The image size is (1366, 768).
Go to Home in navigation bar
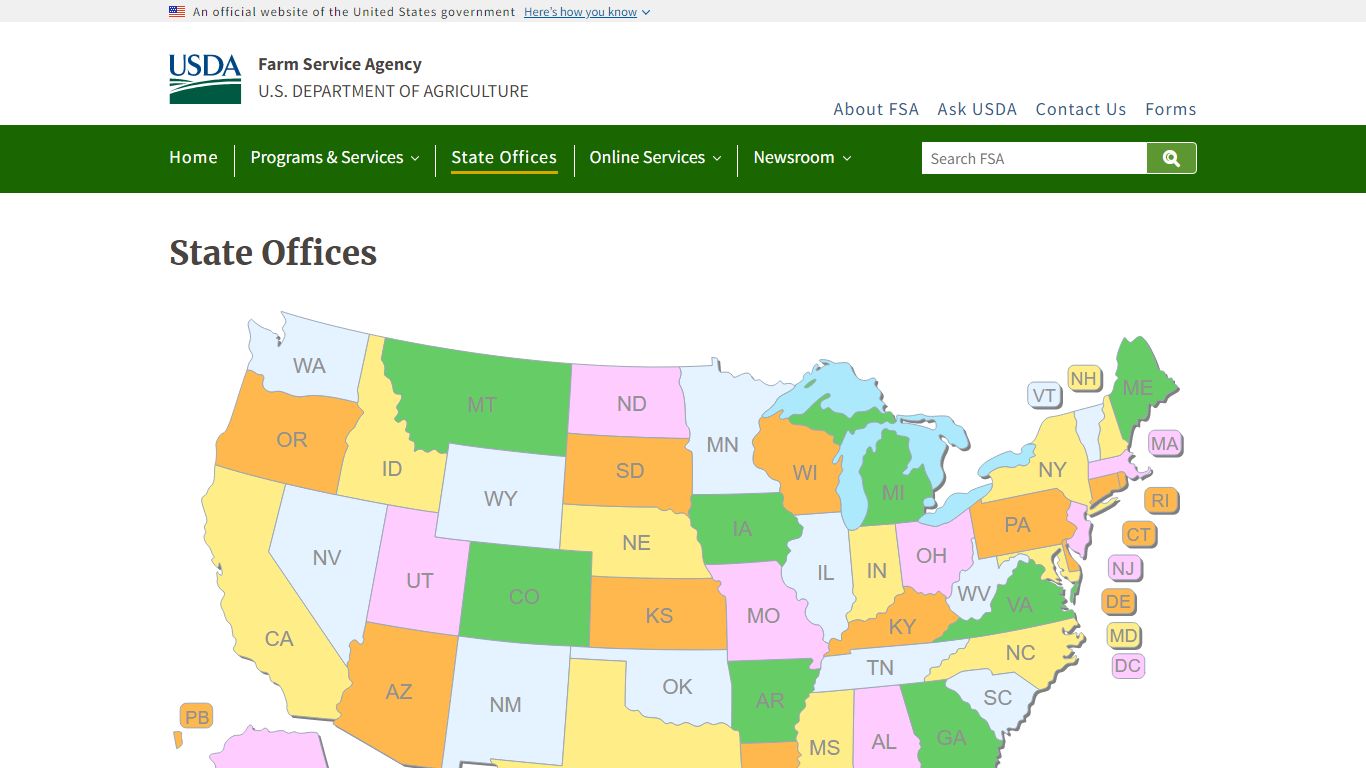(193, 158)
